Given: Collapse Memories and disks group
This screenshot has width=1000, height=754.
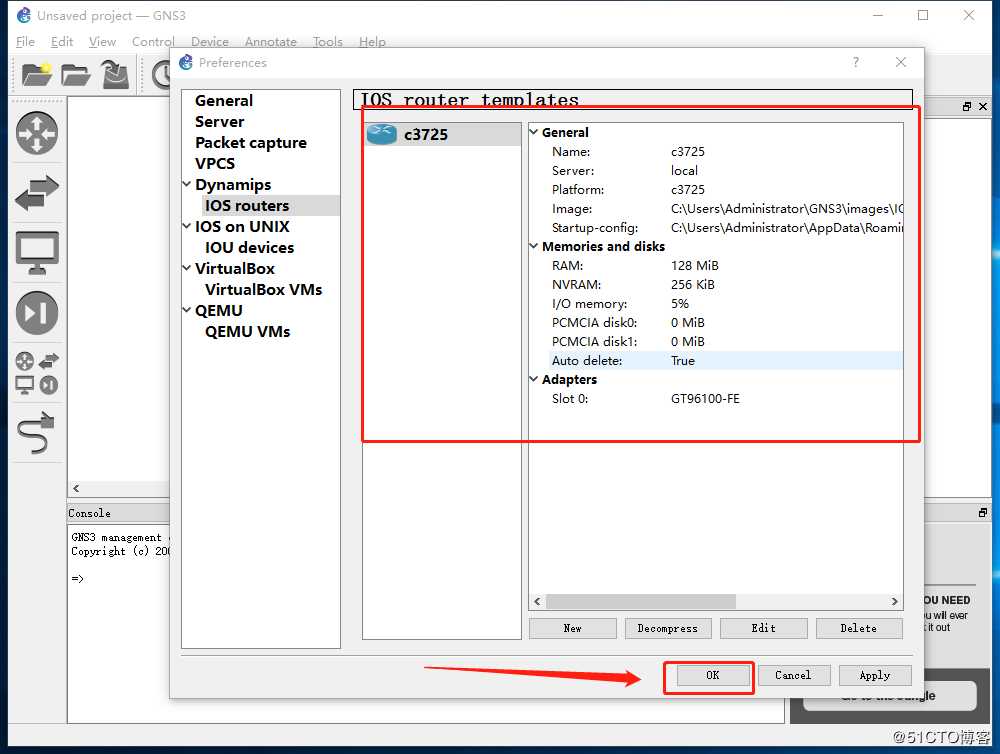Looking at the screenshot, I should pyautogui.click(x=534, y=246).
